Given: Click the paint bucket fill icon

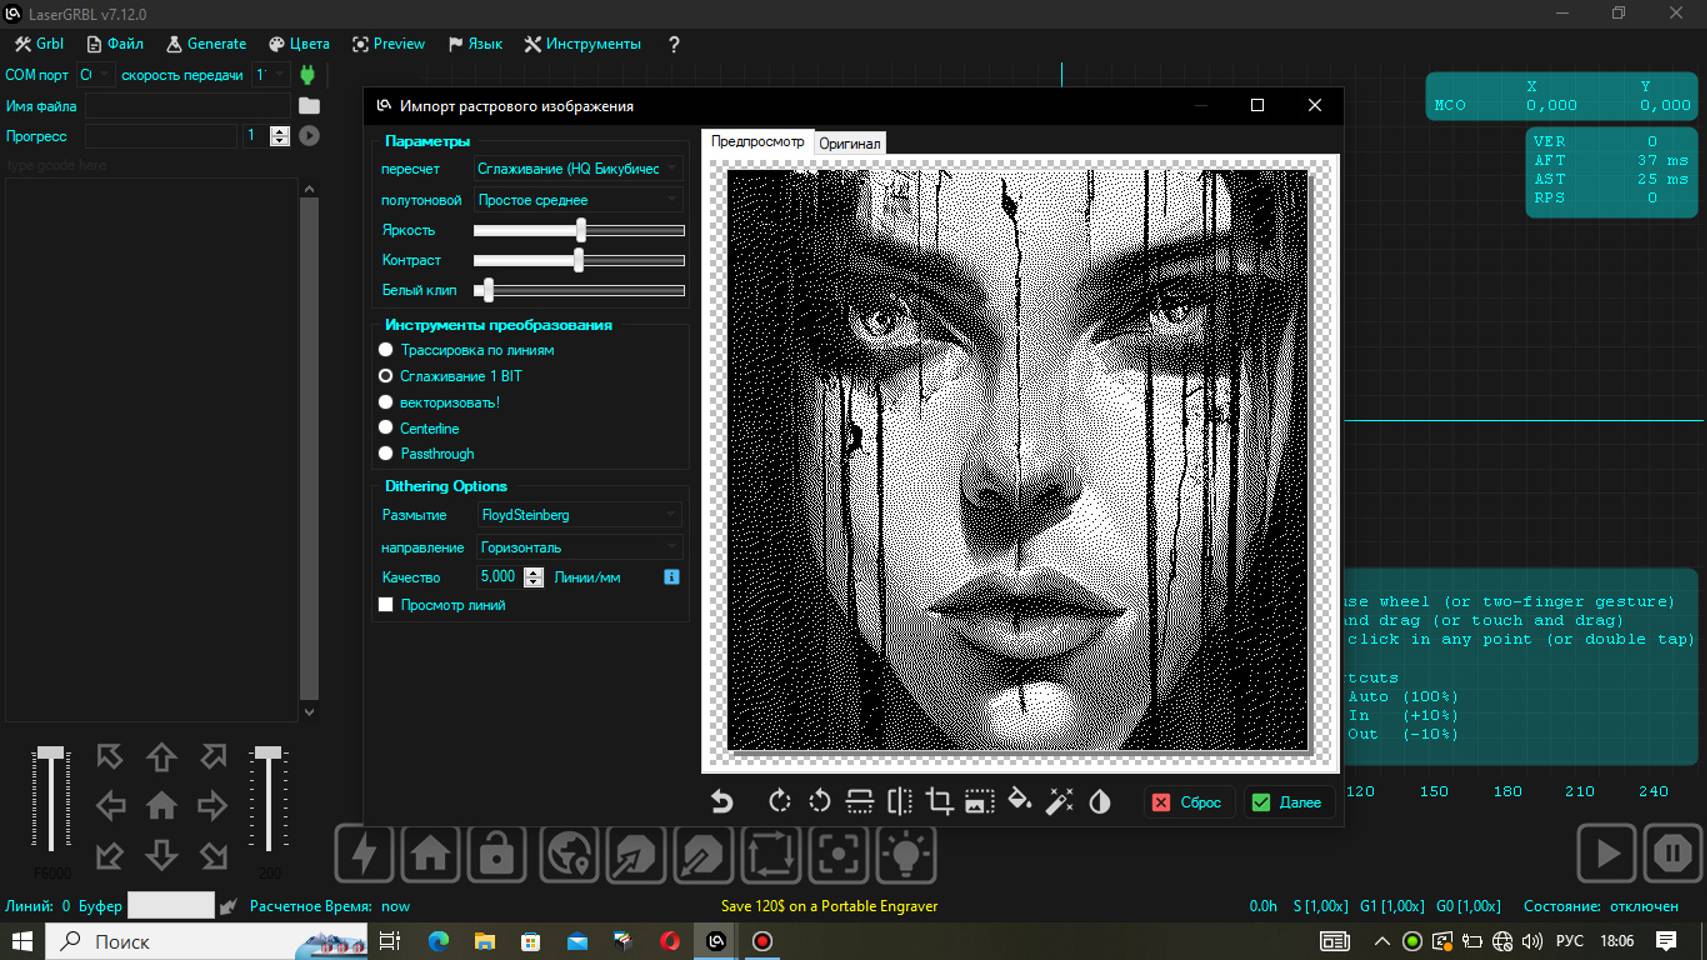Looking at the screenshot, I should tap(1019, 801).
